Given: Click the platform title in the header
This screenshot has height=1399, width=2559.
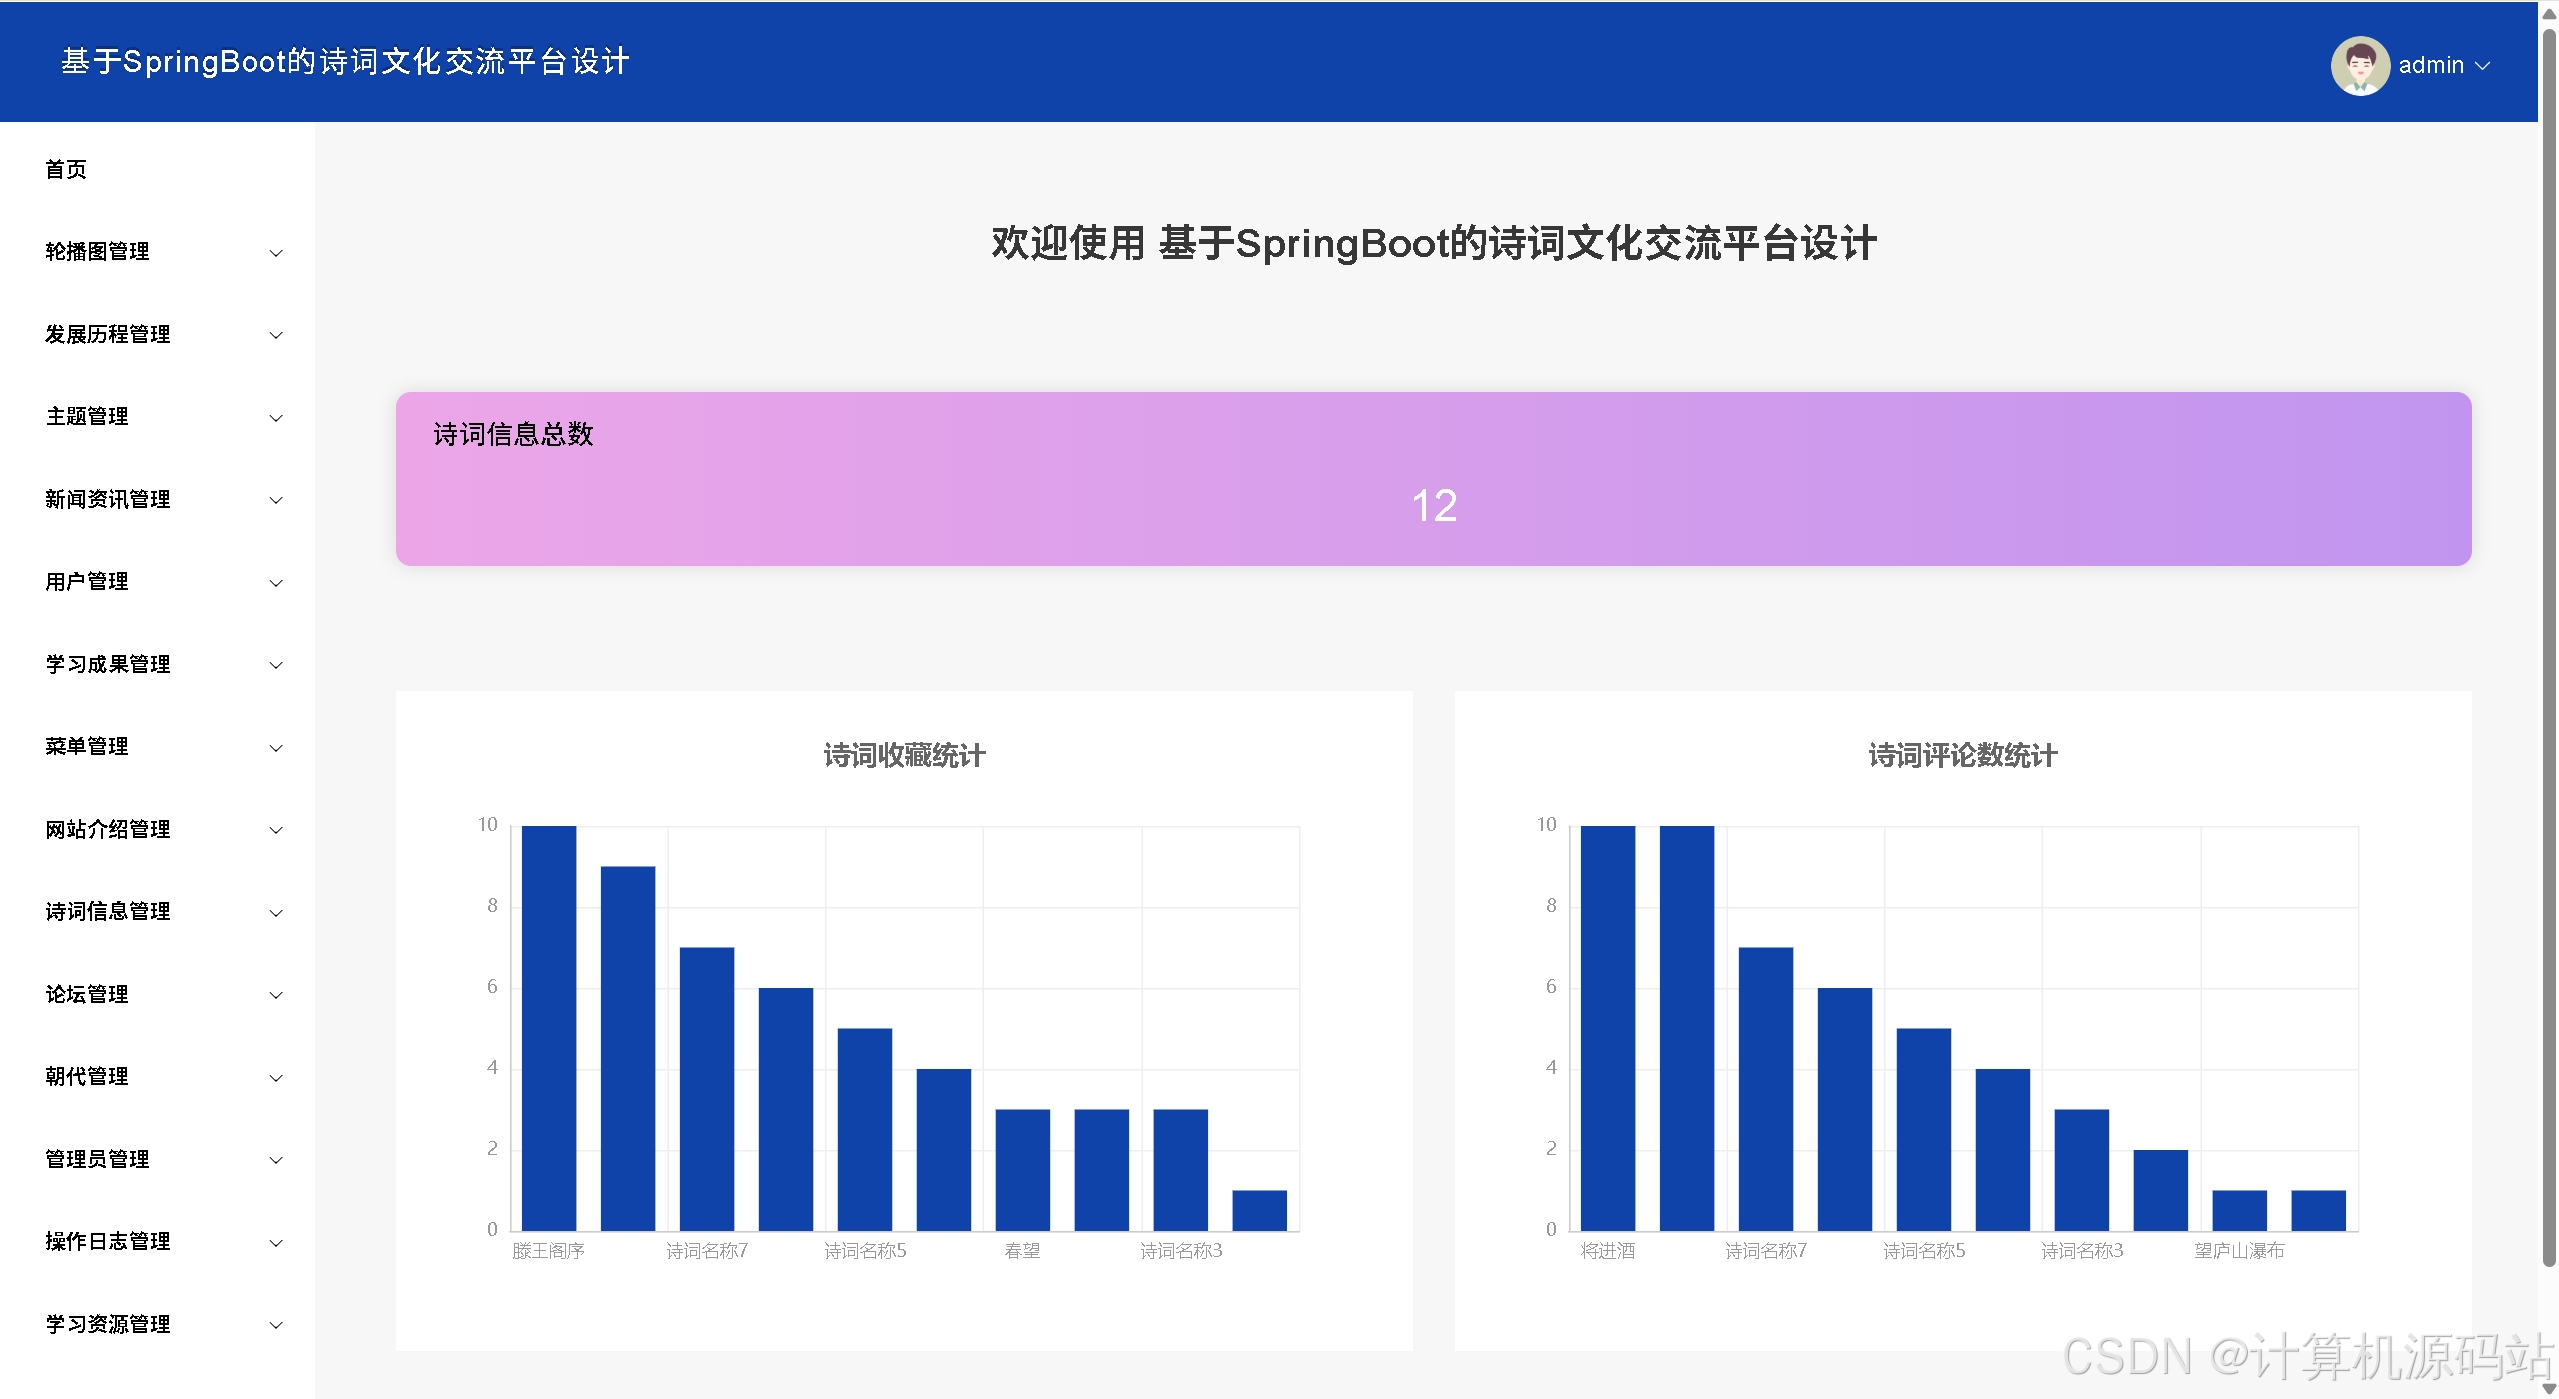Looking at the screenshot, I should coord(345,62).
